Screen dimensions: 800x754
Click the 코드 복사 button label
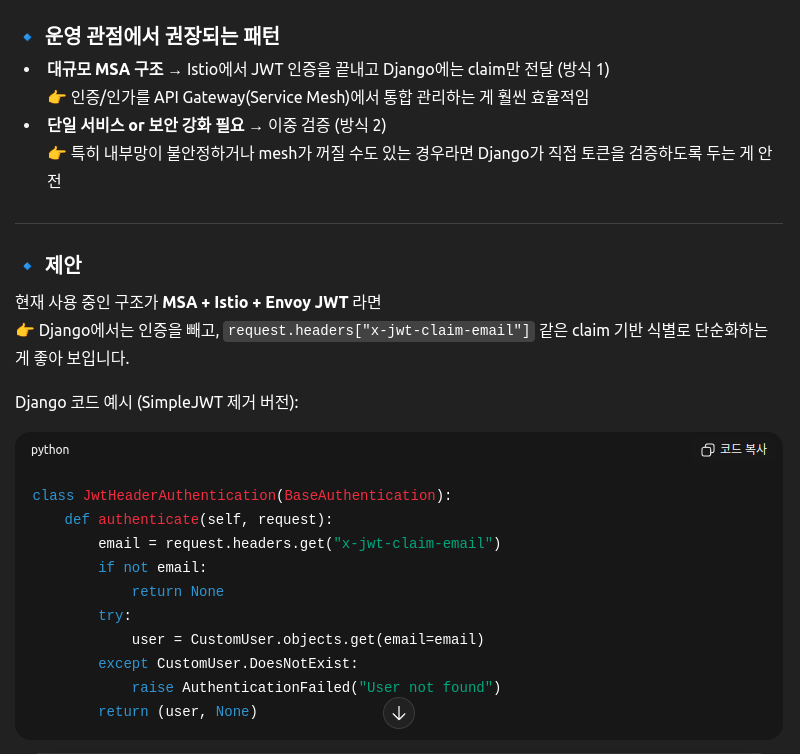coord(743,450)
